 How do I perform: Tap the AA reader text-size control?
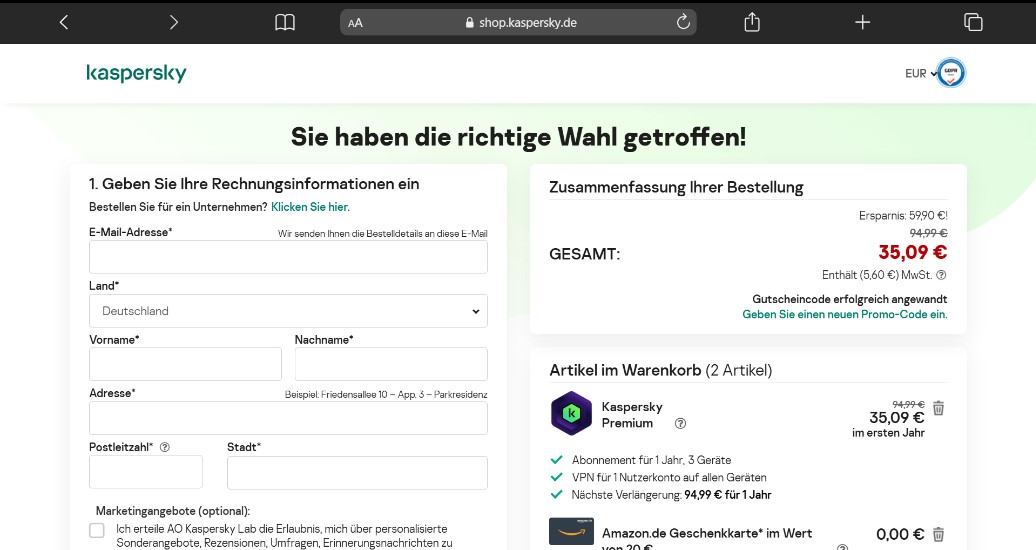pyautogui.click(x=355, y=23)
